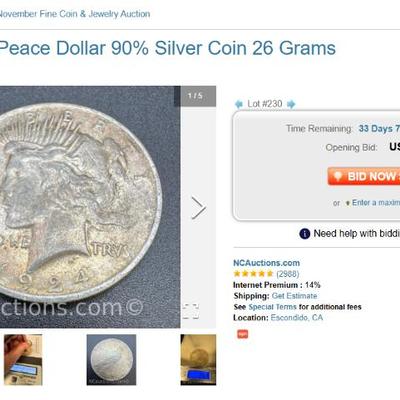
Task: Select the coin on scale thumbnail
Action: point(198,360)
